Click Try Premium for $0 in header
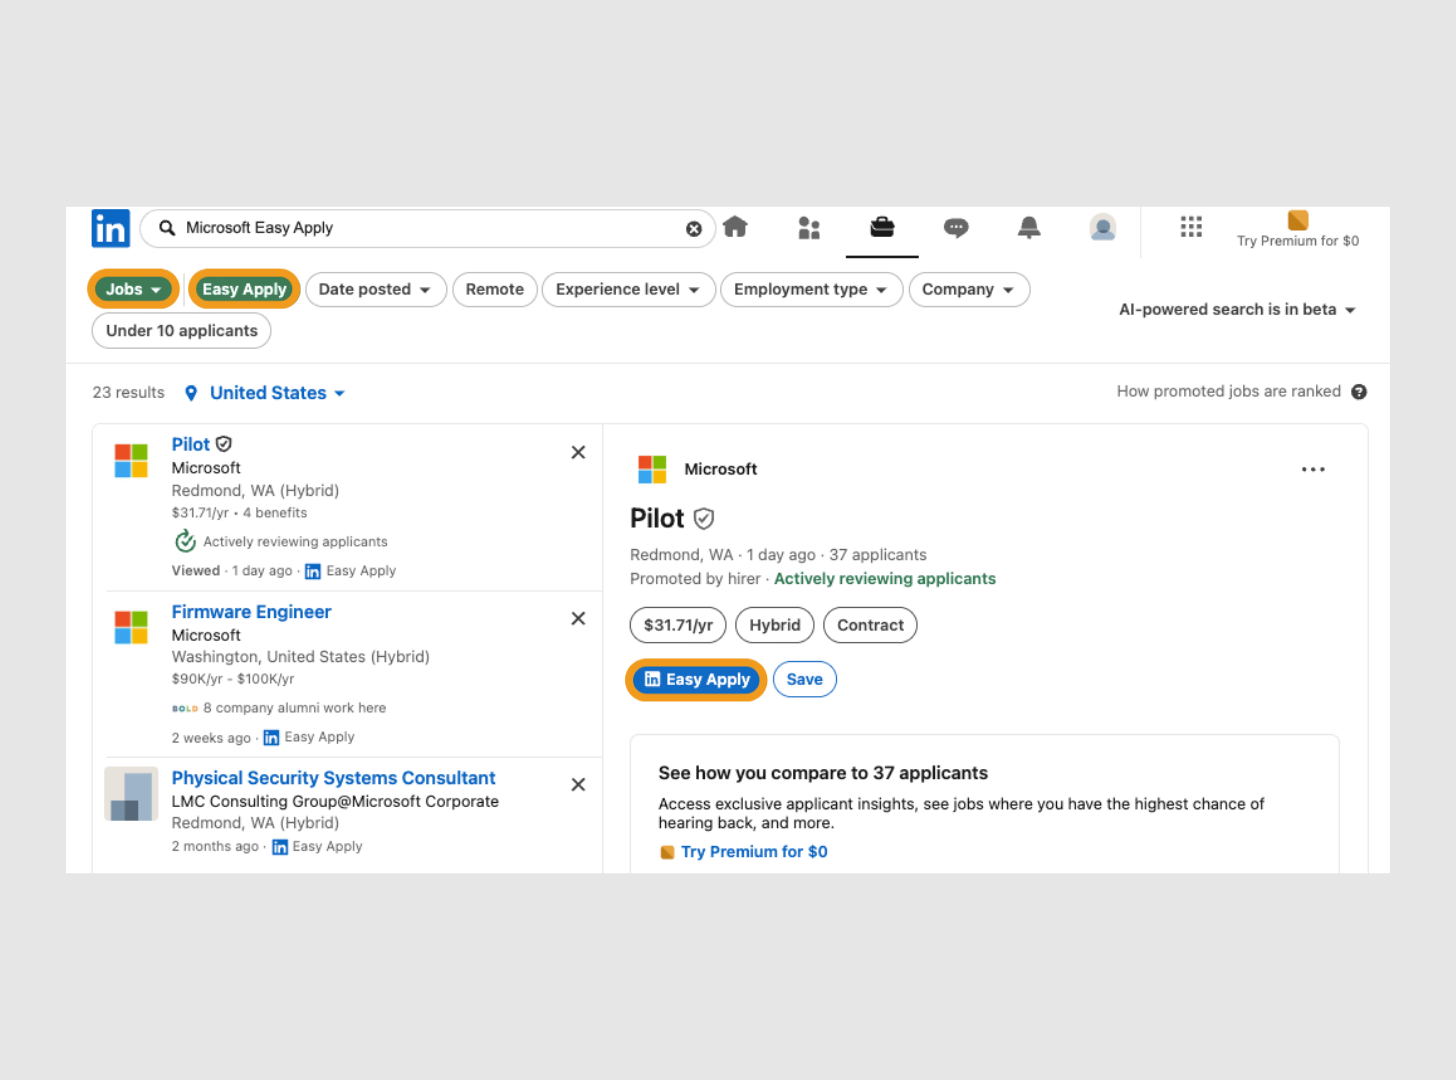The image size is (1456, 1080). [1298, 241]
